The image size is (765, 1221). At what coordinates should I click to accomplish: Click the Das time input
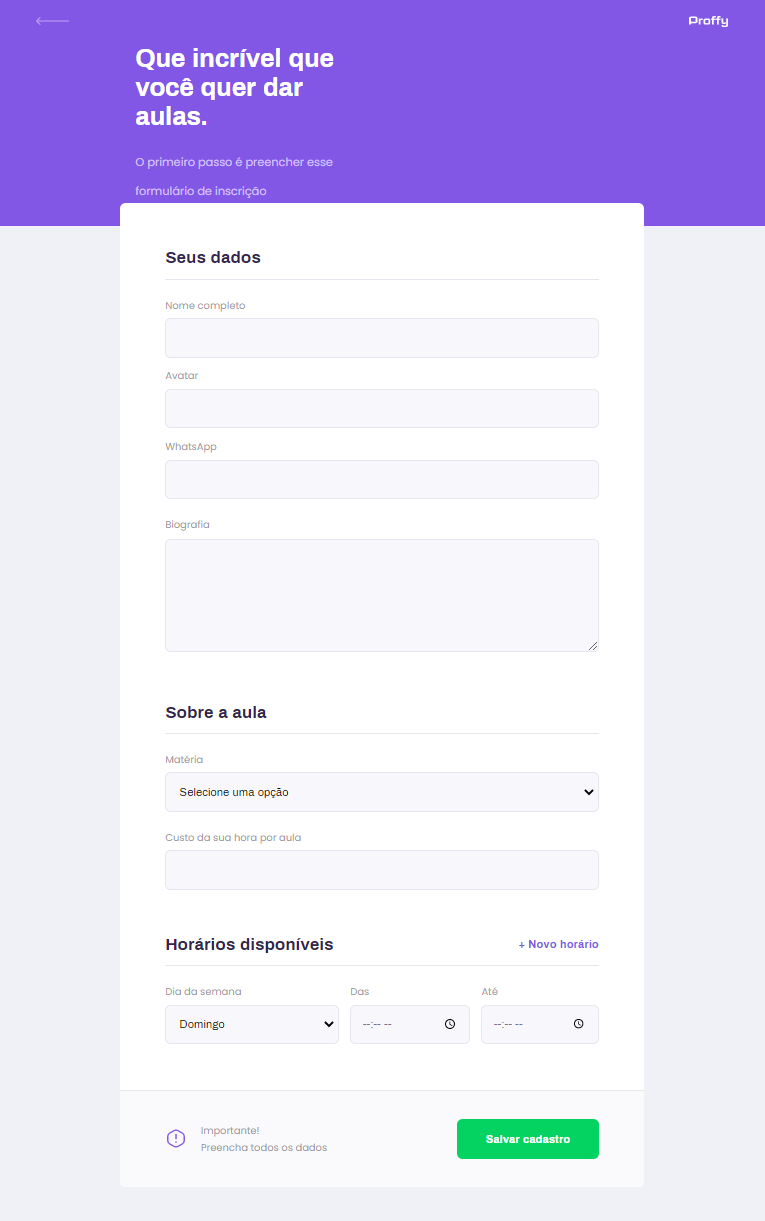click(x=400, y=1023)
